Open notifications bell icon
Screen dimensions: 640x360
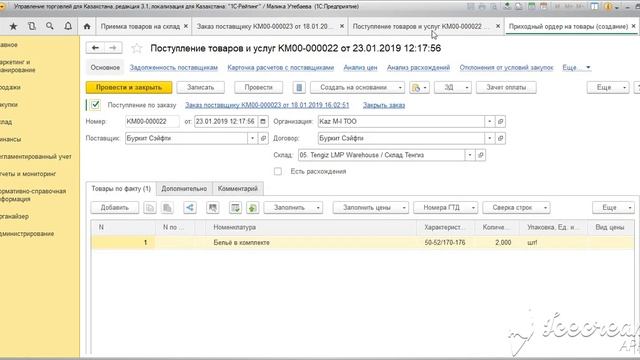point(68,26)
